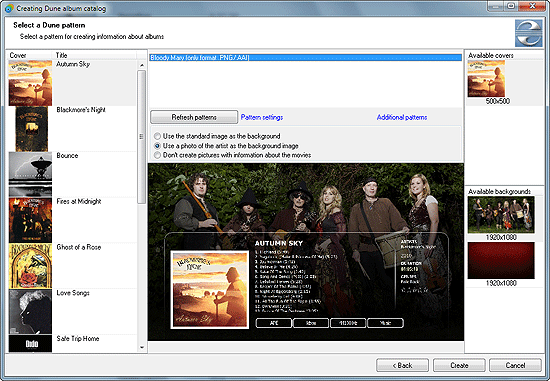Click the Refresh patterns button
Image resolution: width=550 pixels, height=381 pixels.
194,117
